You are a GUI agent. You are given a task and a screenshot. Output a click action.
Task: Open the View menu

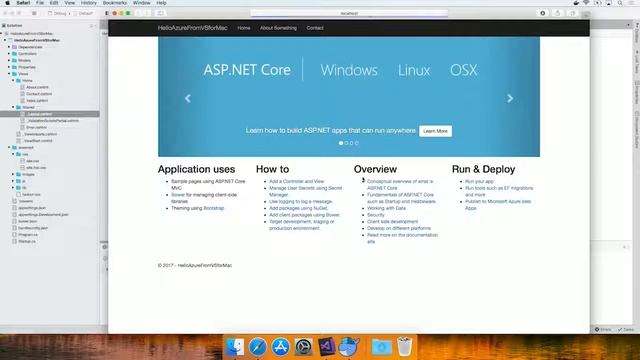70,3
